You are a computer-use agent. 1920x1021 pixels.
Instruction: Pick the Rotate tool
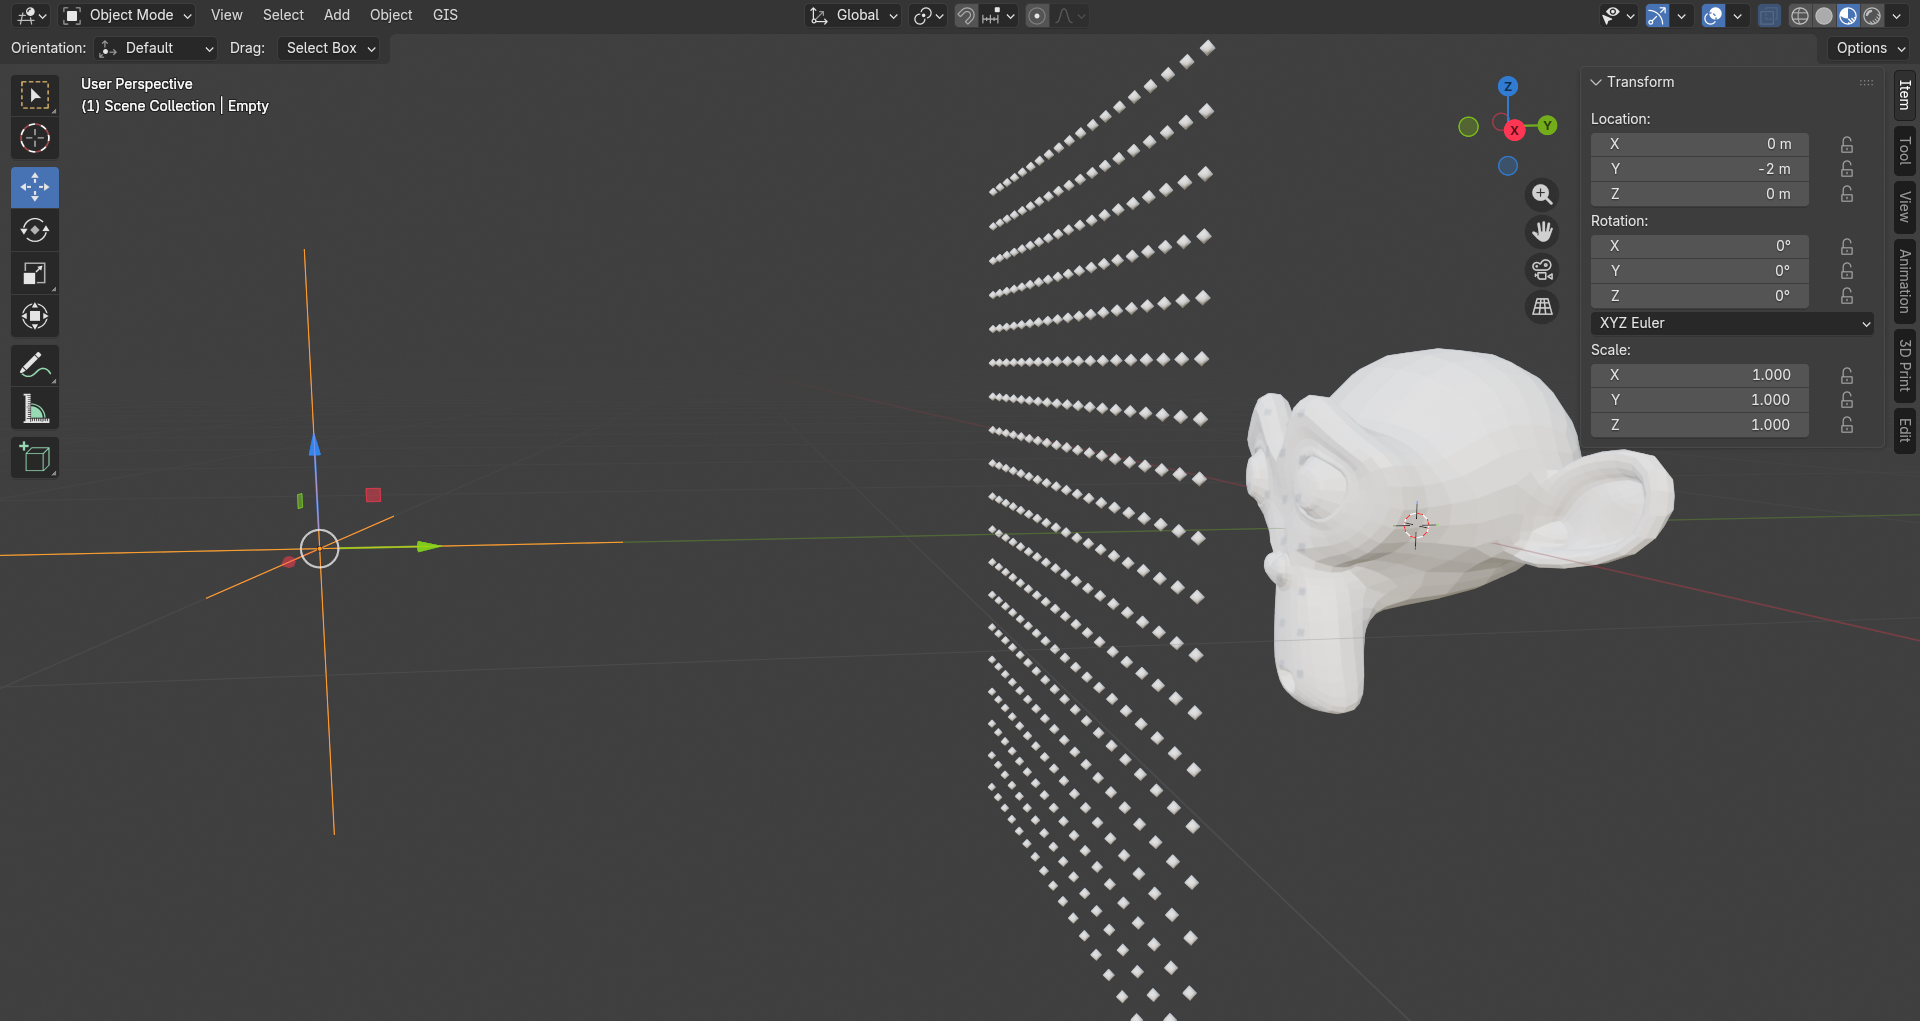[35, 230]
